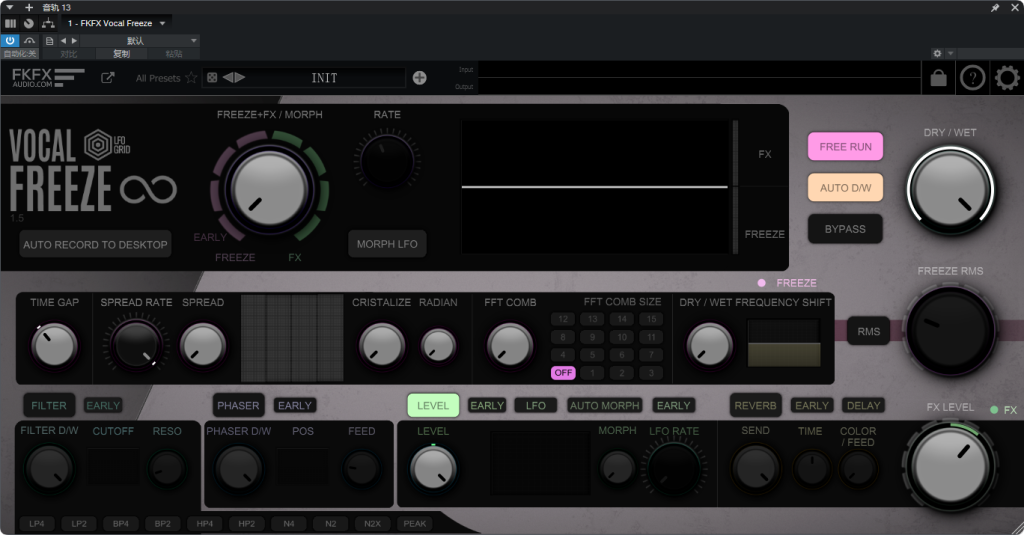
Task: Toggle EARLY next to REVERB
Action: 812,406
